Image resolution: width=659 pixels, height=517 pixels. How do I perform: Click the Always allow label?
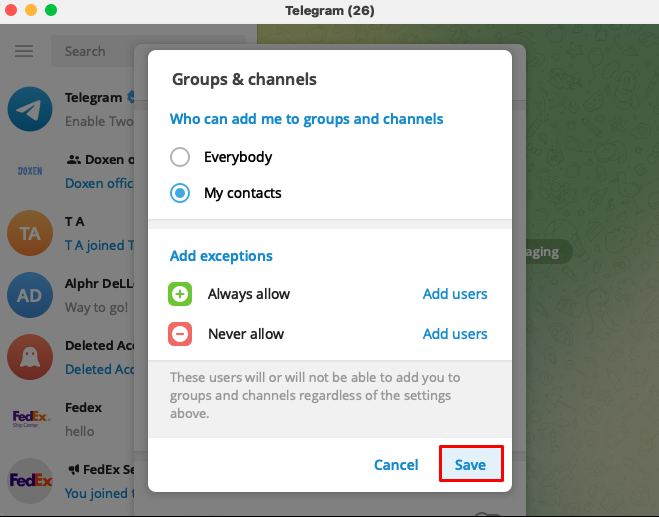(248, 294)
